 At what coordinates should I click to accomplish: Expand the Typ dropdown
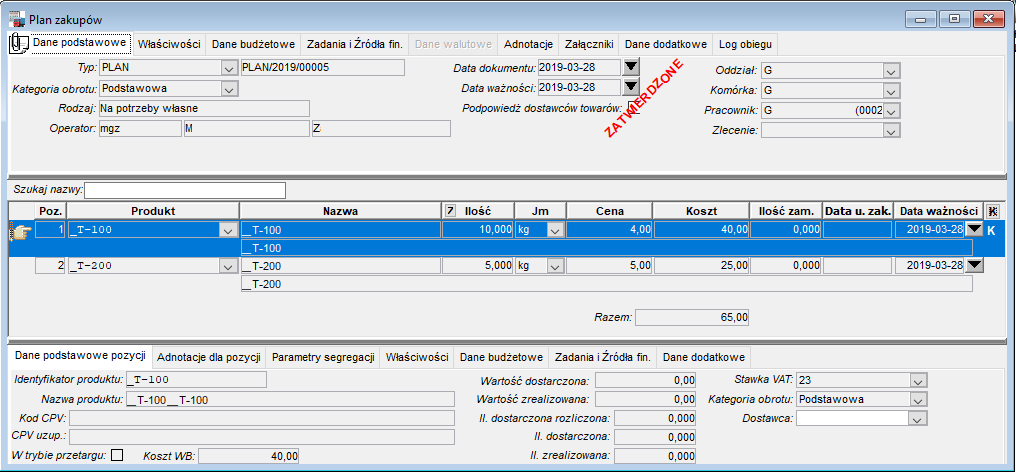pos(229,68)
